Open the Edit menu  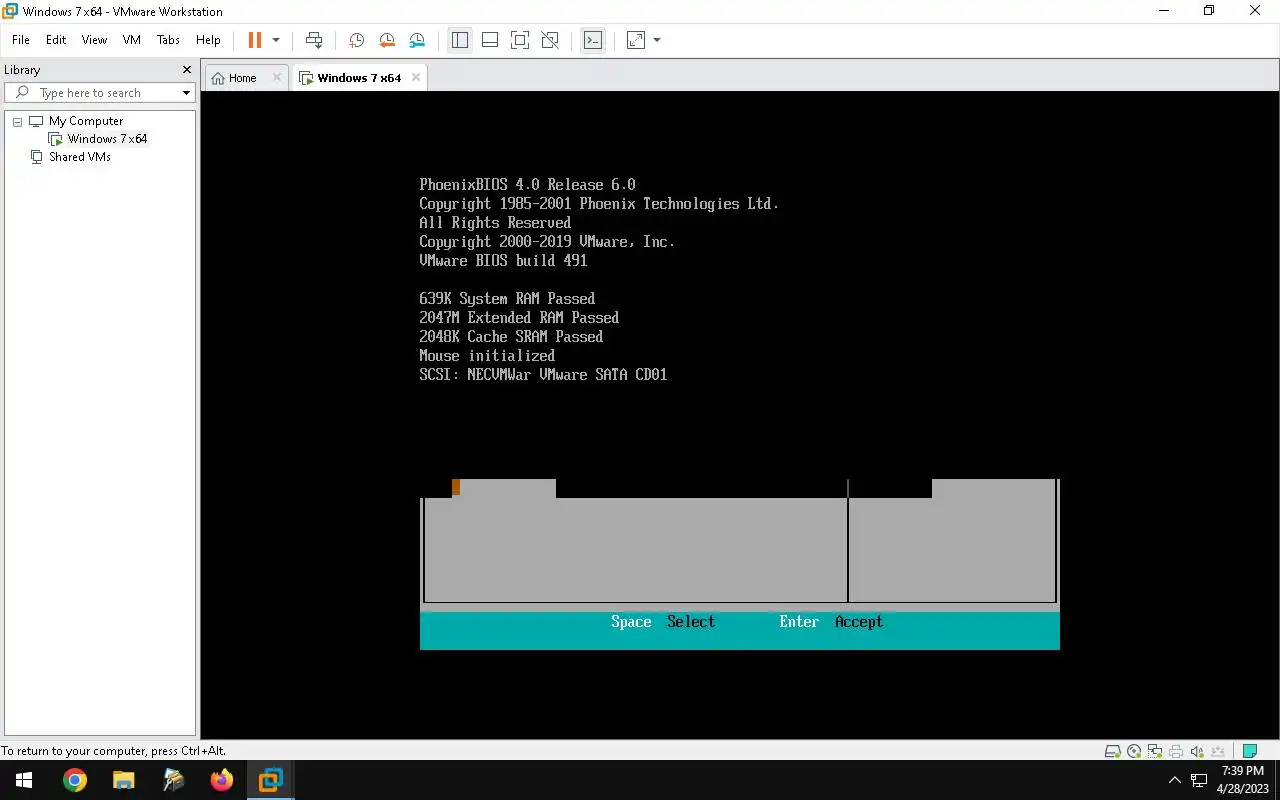pos(56,40)
